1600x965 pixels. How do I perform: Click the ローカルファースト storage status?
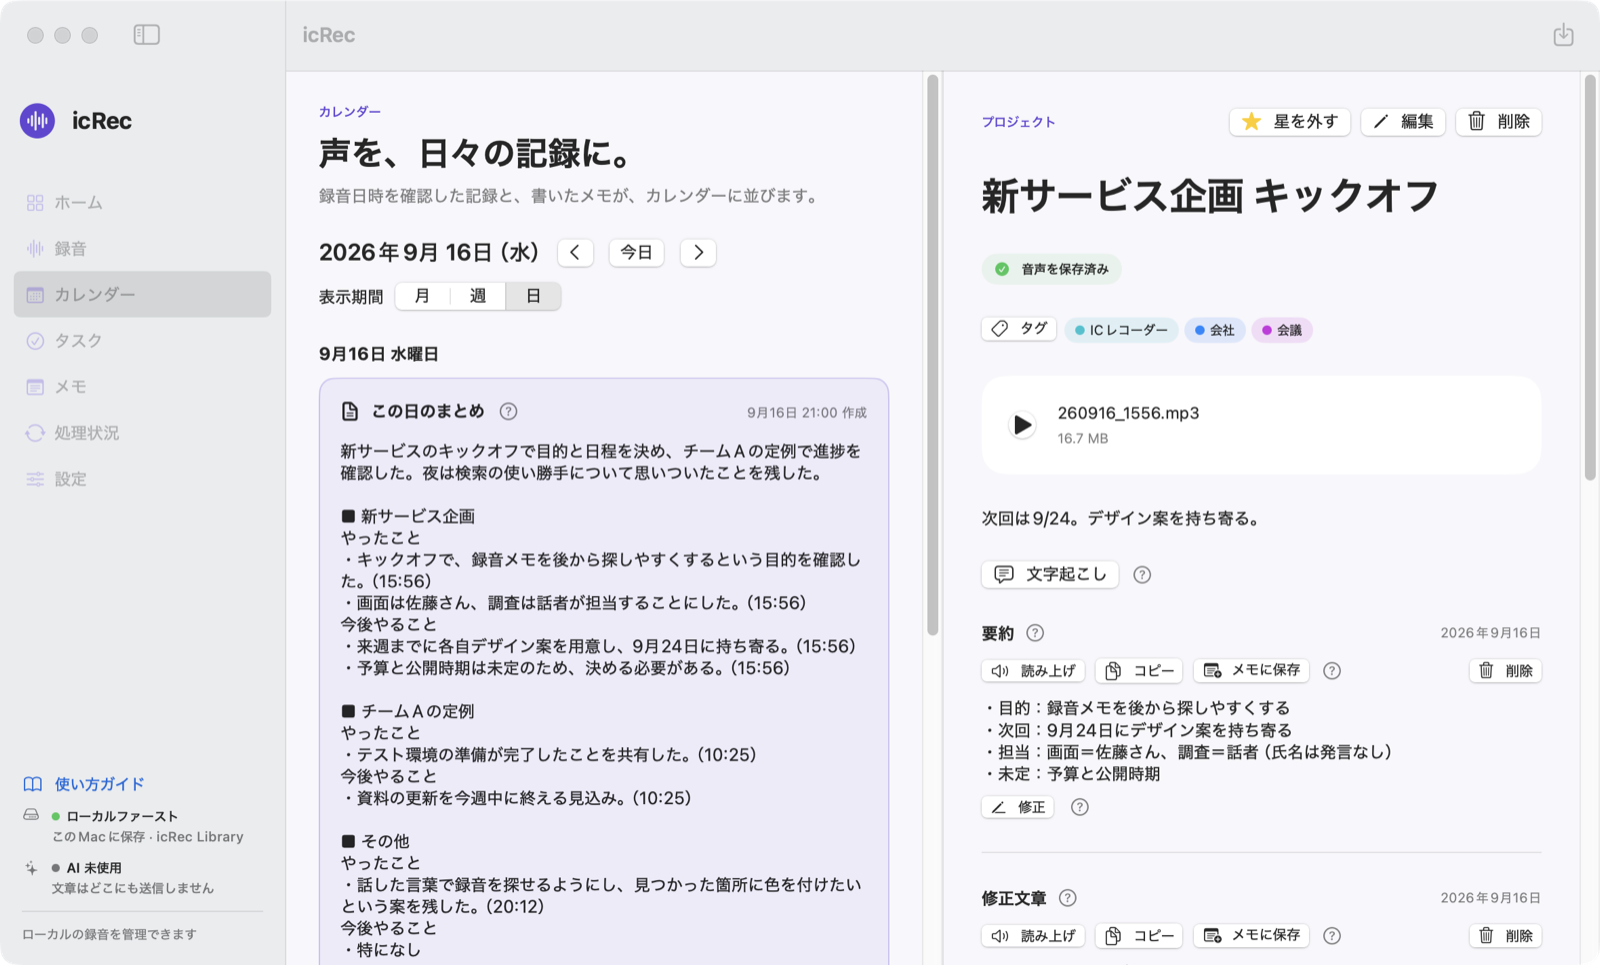133,826
